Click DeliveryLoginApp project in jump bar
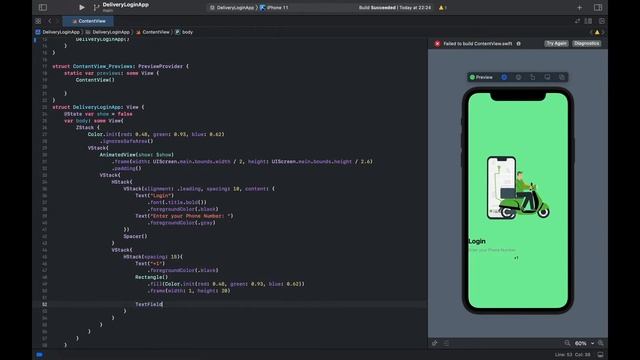This screenshot has height=360, width=640. 58,32
